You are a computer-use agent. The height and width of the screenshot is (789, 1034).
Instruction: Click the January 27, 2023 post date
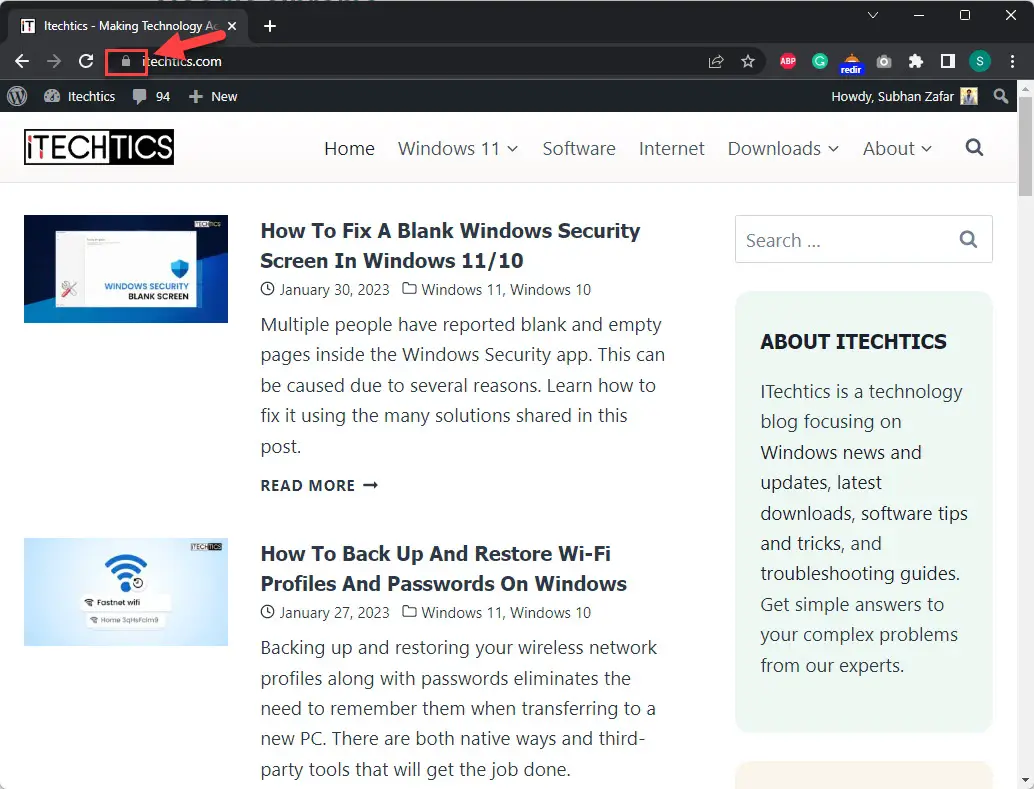pos(334,613)
